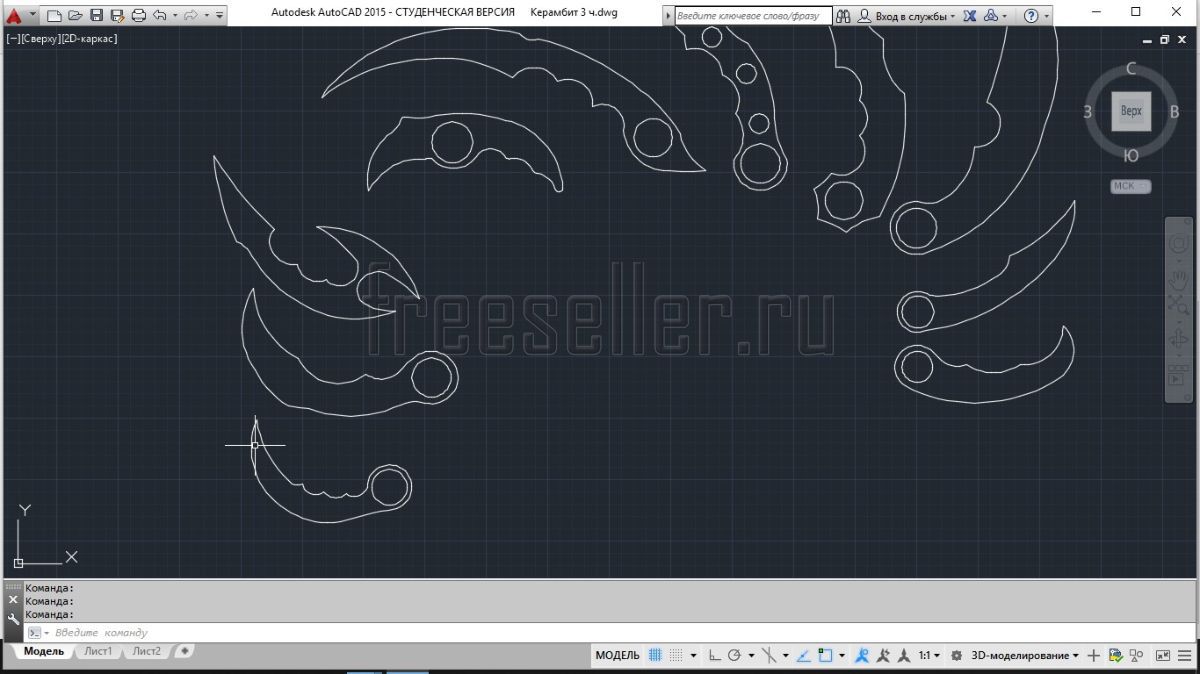Switch to the Лист2 layout tab
The image size is (1200, 674).
(146, 651)
